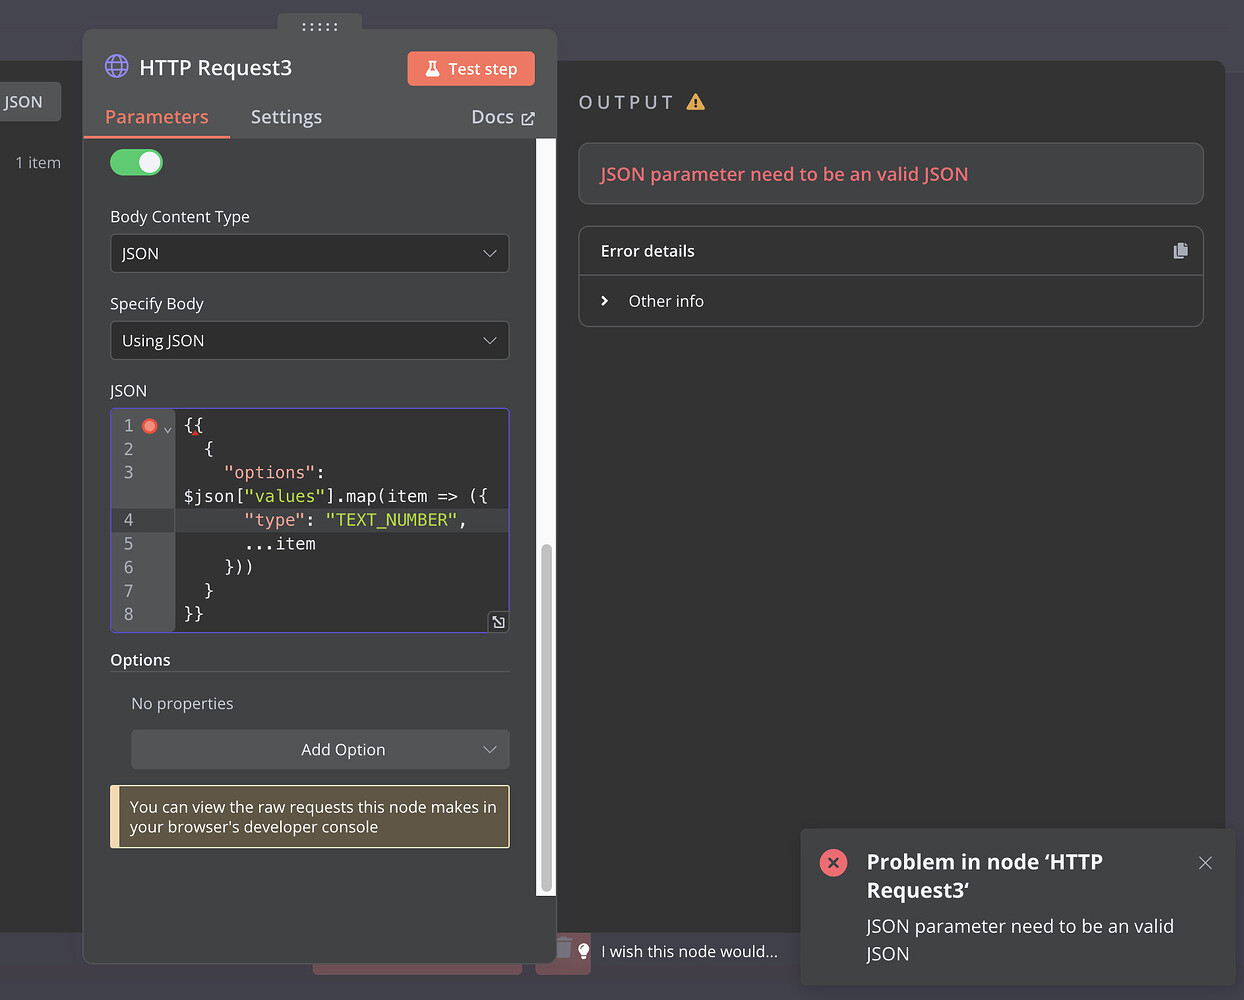Open the Body Content Type dropdown
Screen dimensions: 1244x1000
click(x=309, y=254)
